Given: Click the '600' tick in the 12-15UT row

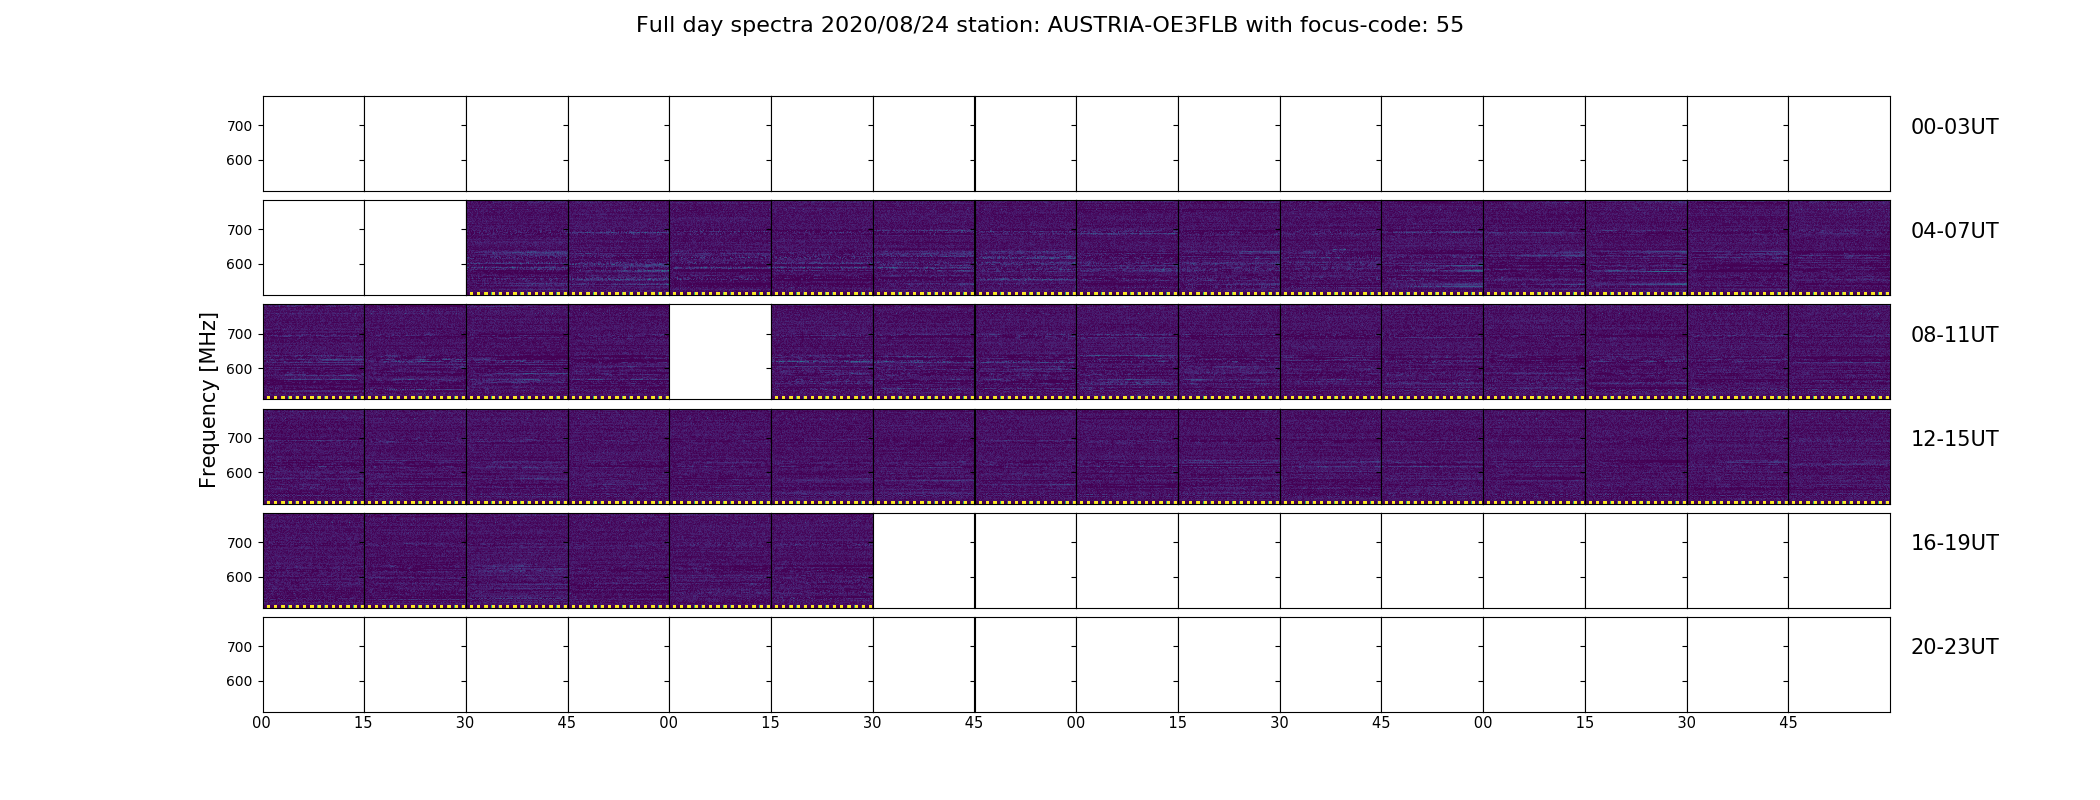Looking at the screenshot, I should coord(239,472).
